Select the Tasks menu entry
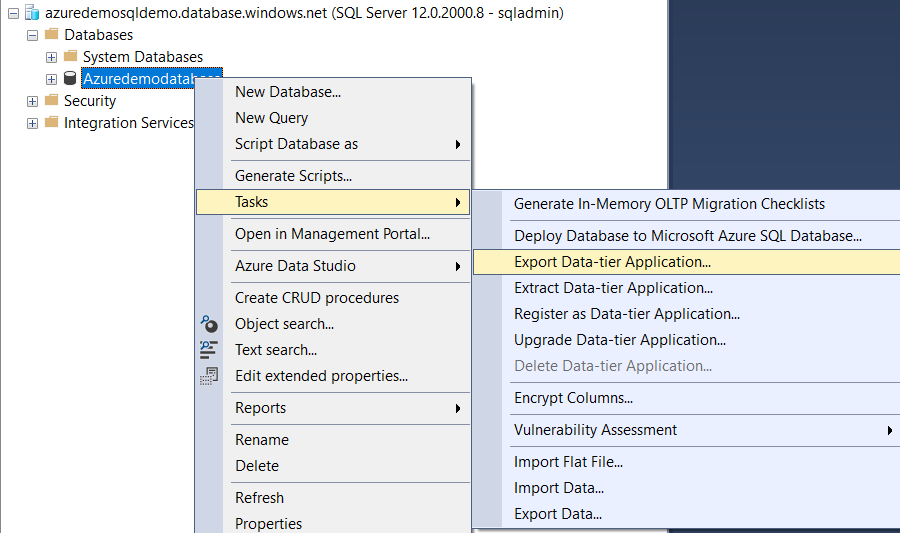Viewport: 900px width, 533px height. (333, 202)
